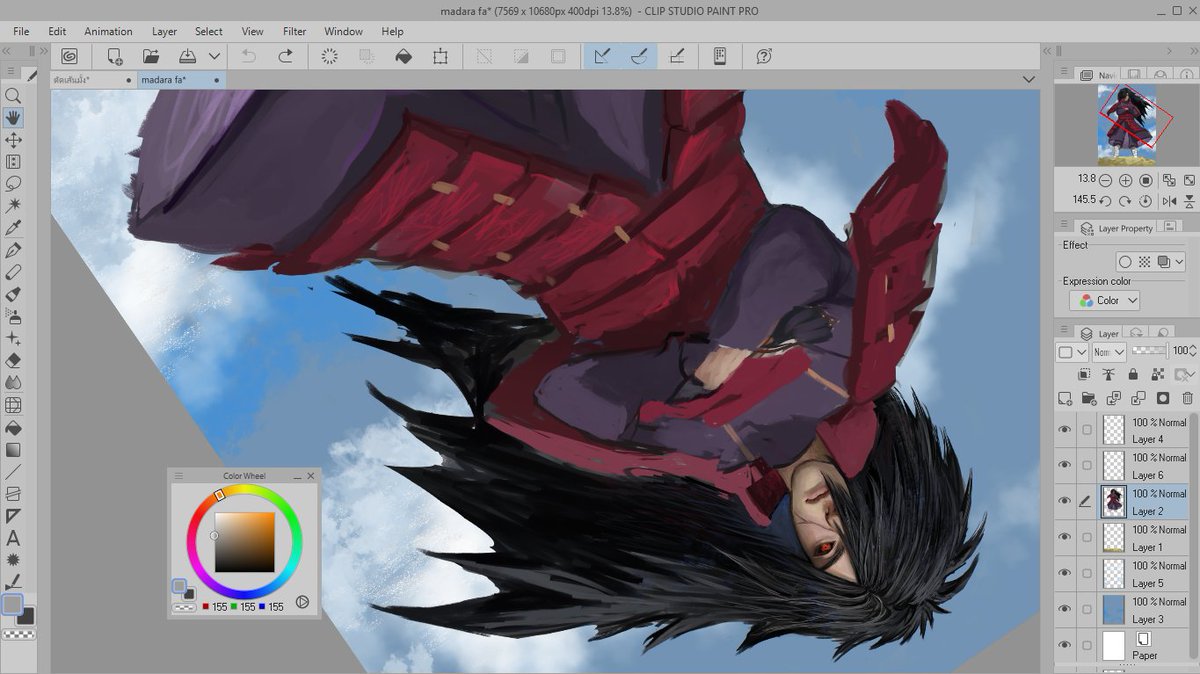Hide the Paper layer visibility eye
The width and height of the screenshot is (1200, 674).
1065,646
